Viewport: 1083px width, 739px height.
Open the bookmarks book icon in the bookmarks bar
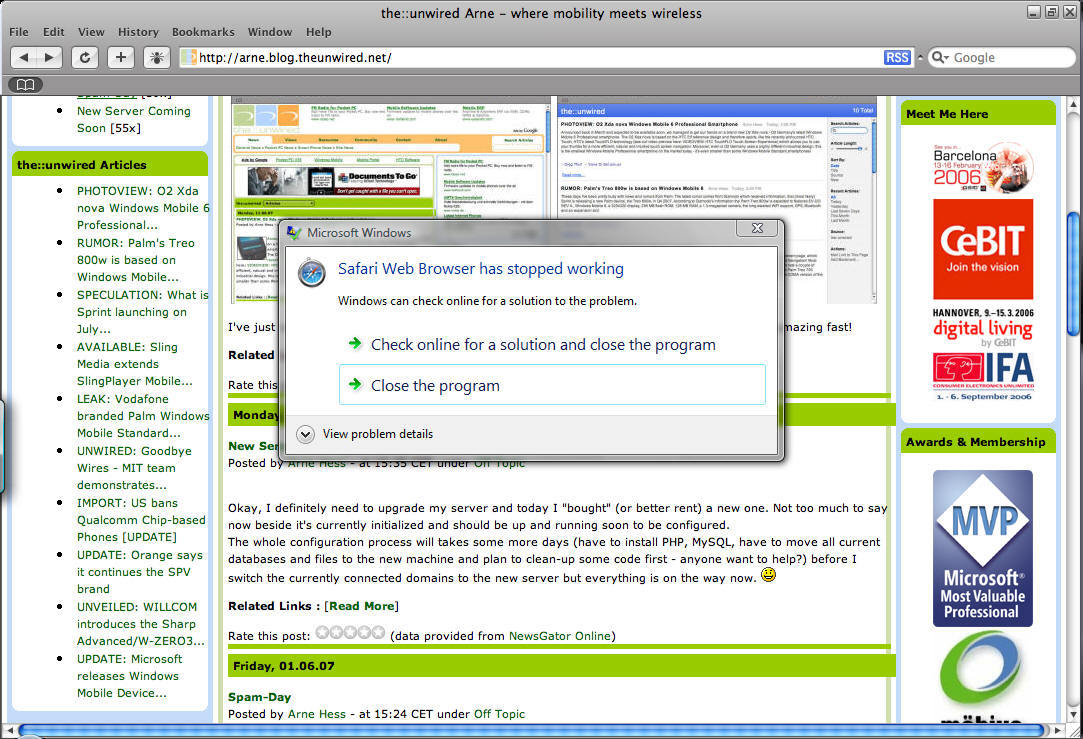[x=25, y=84]
